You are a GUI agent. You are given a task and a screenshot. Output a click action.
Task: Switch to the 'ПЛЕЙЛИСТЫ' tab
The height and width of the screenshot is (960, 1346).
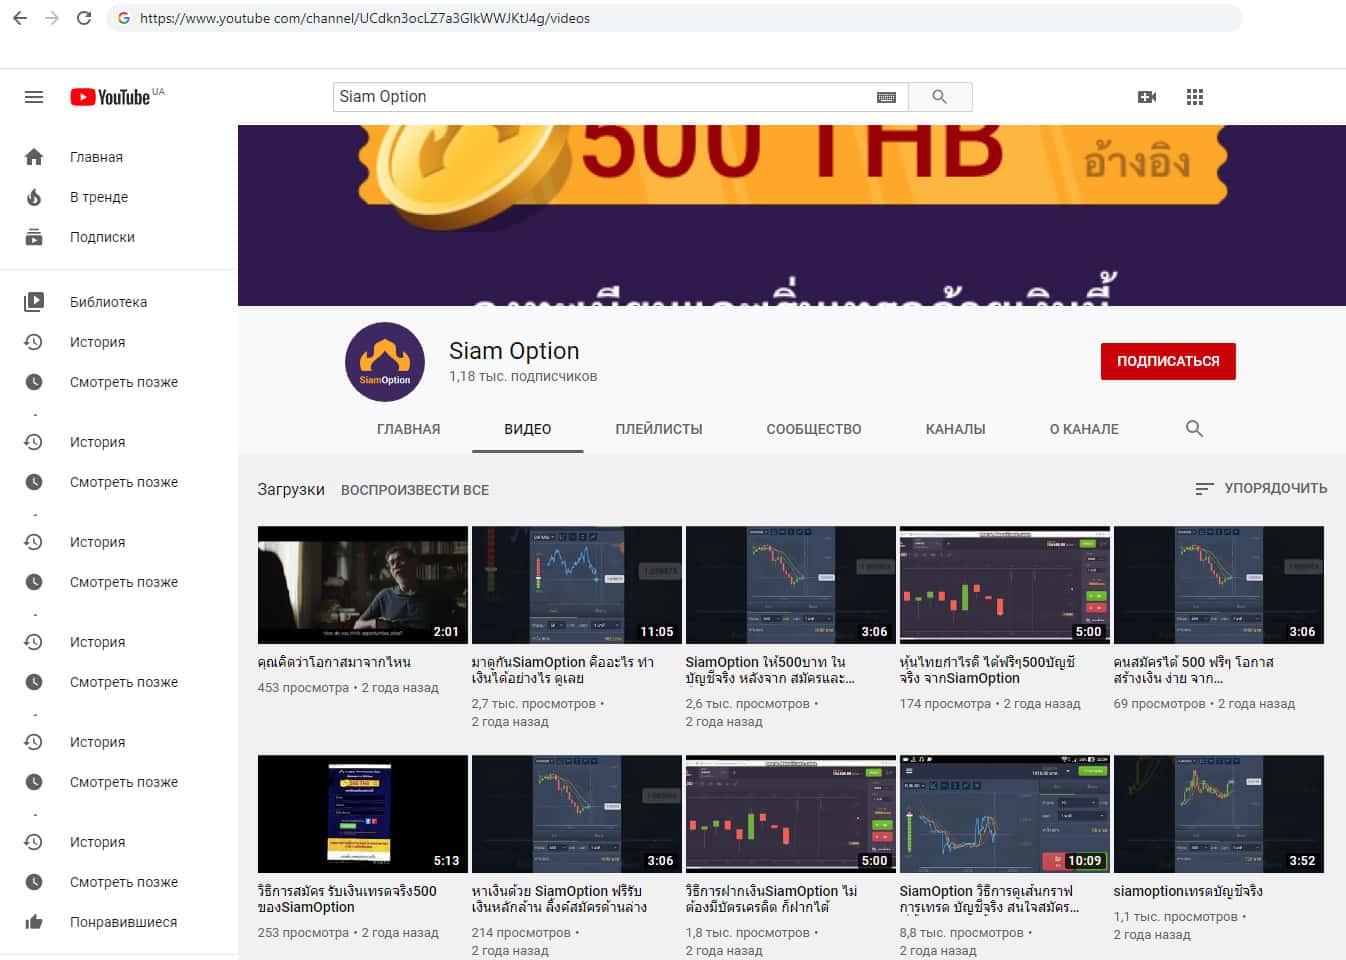click(659, 429)
